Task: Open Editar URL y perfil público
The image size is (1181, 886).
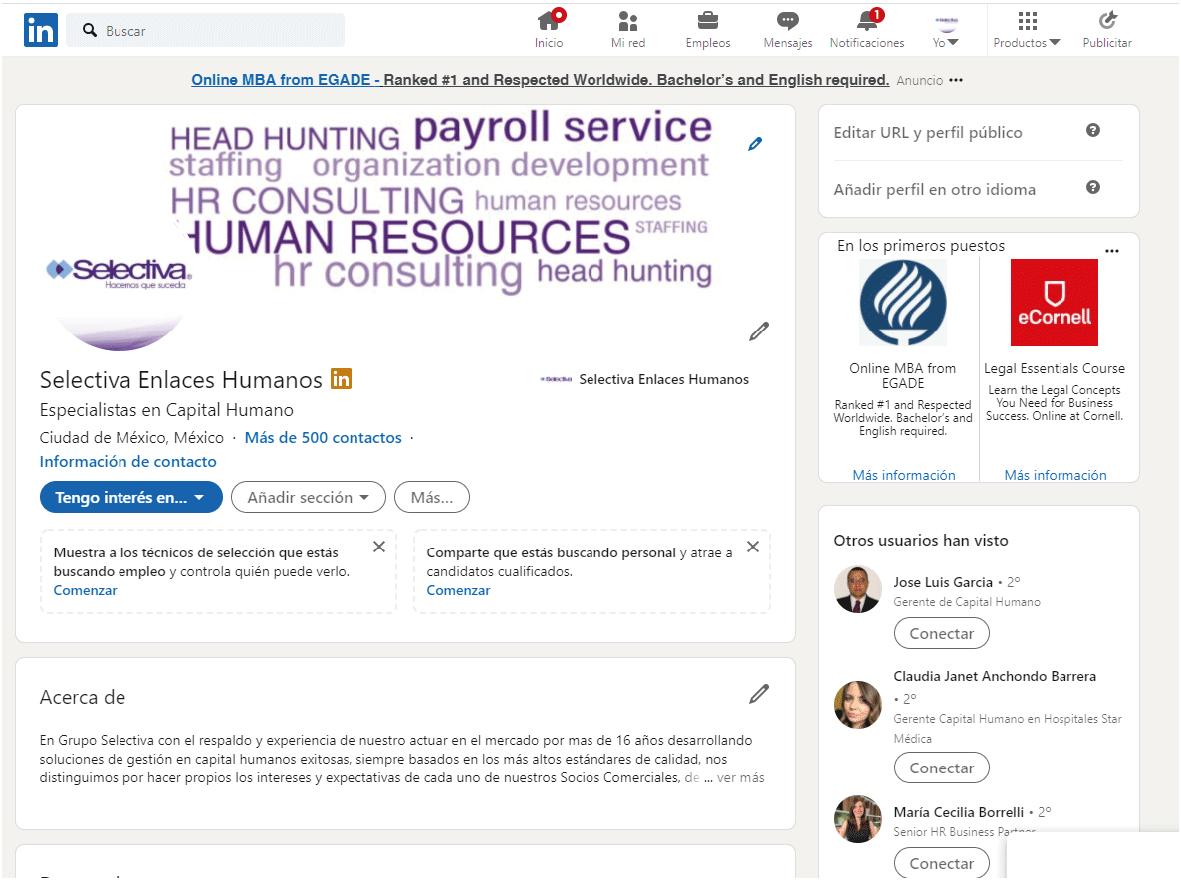Action: [928, 133]
